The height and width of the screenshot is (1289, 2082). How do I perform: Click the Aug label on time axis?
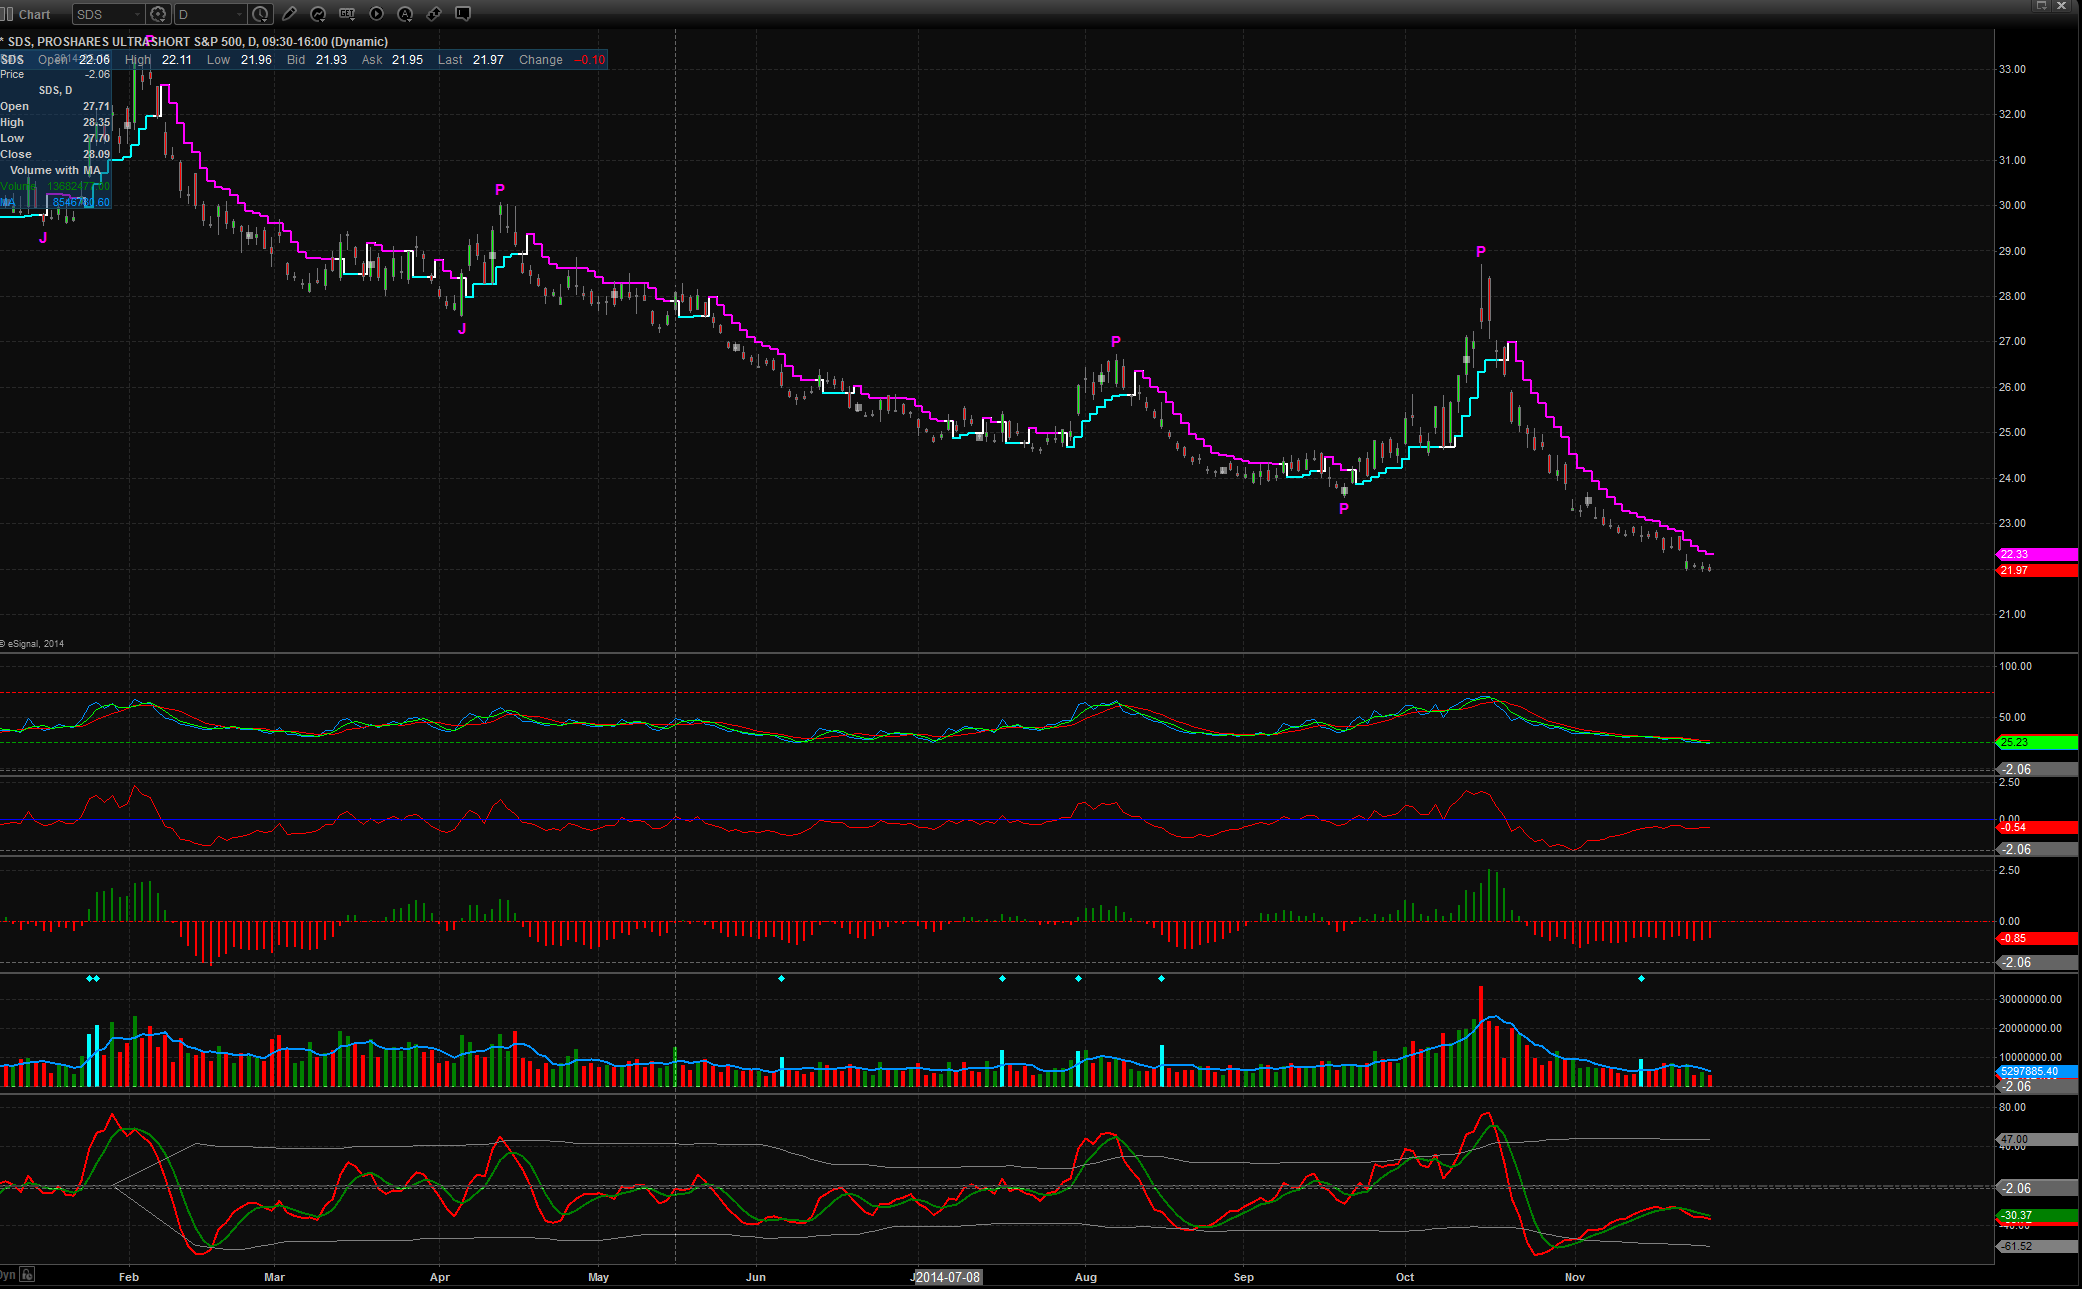click(1086, 1277)
